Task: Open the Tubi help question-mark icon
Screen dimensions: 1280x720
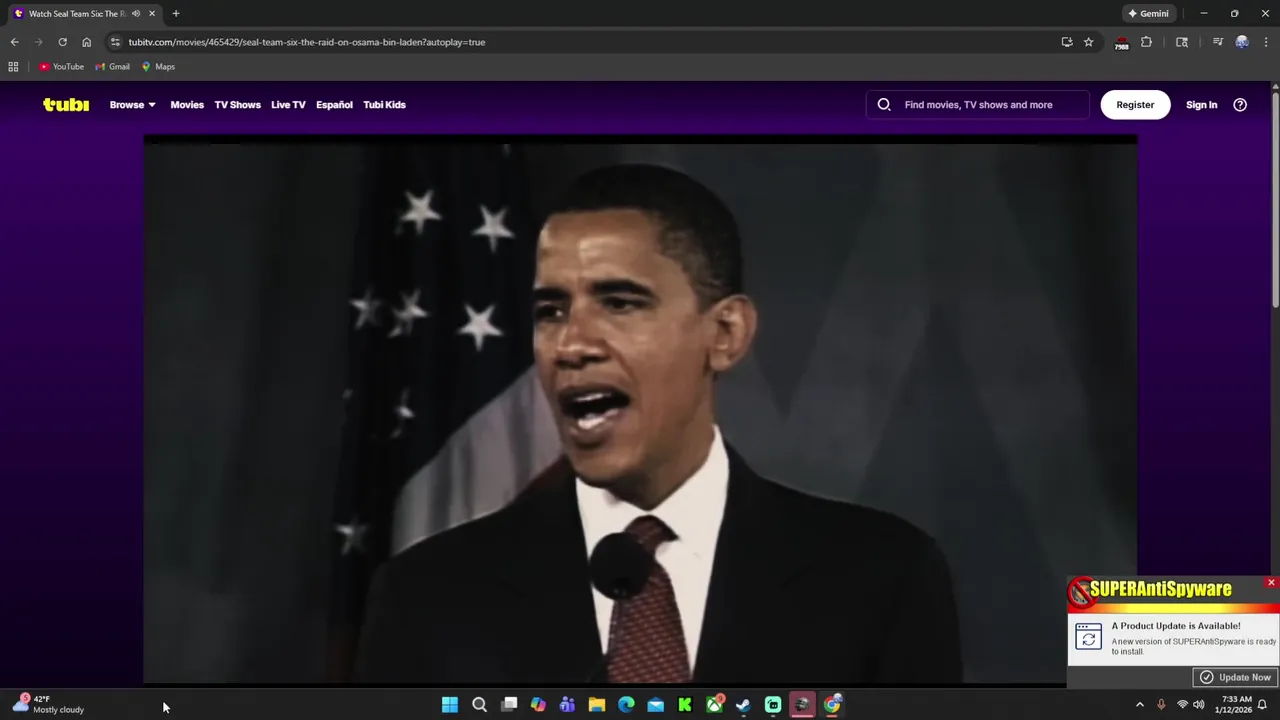Action: point(1240,104)
